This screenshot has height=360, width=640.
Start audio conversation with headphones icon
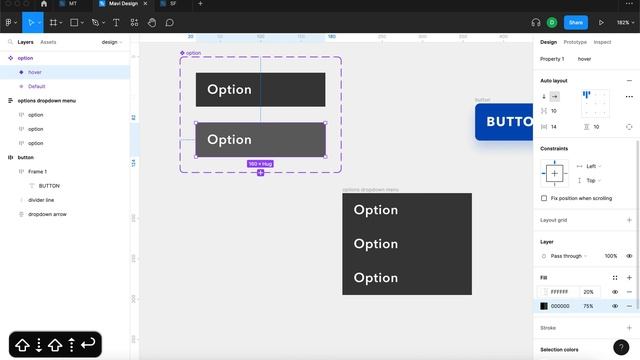coord(536,22)
